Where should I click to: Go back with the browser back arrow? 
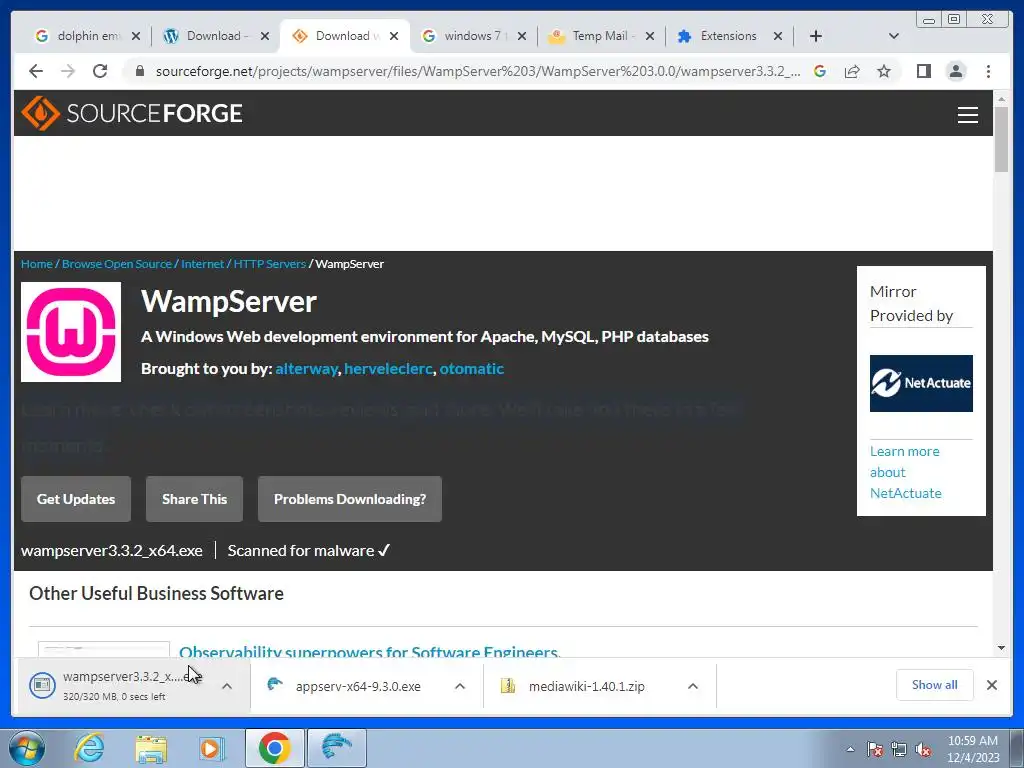[36, 71]
